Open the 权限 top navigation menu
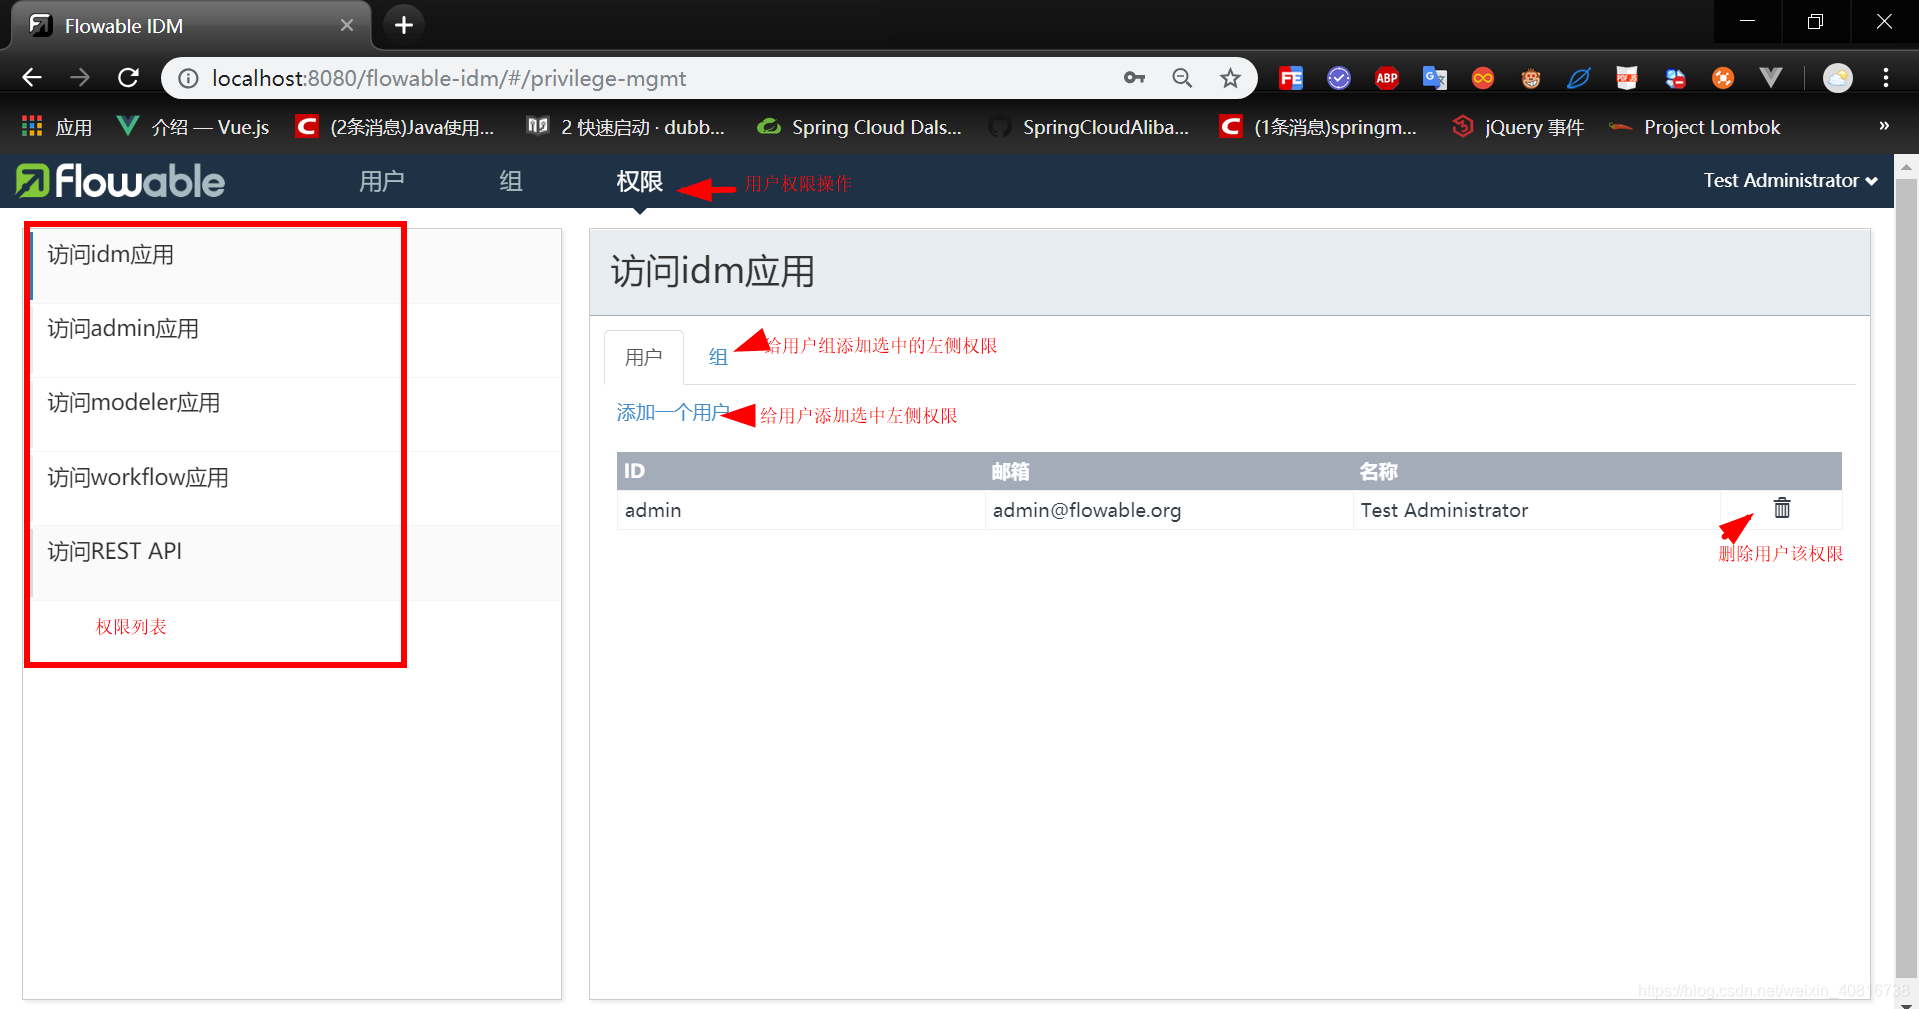The height and width of the screenshot is (1009, 1919). pyautogui.click(x=640, y=181)
